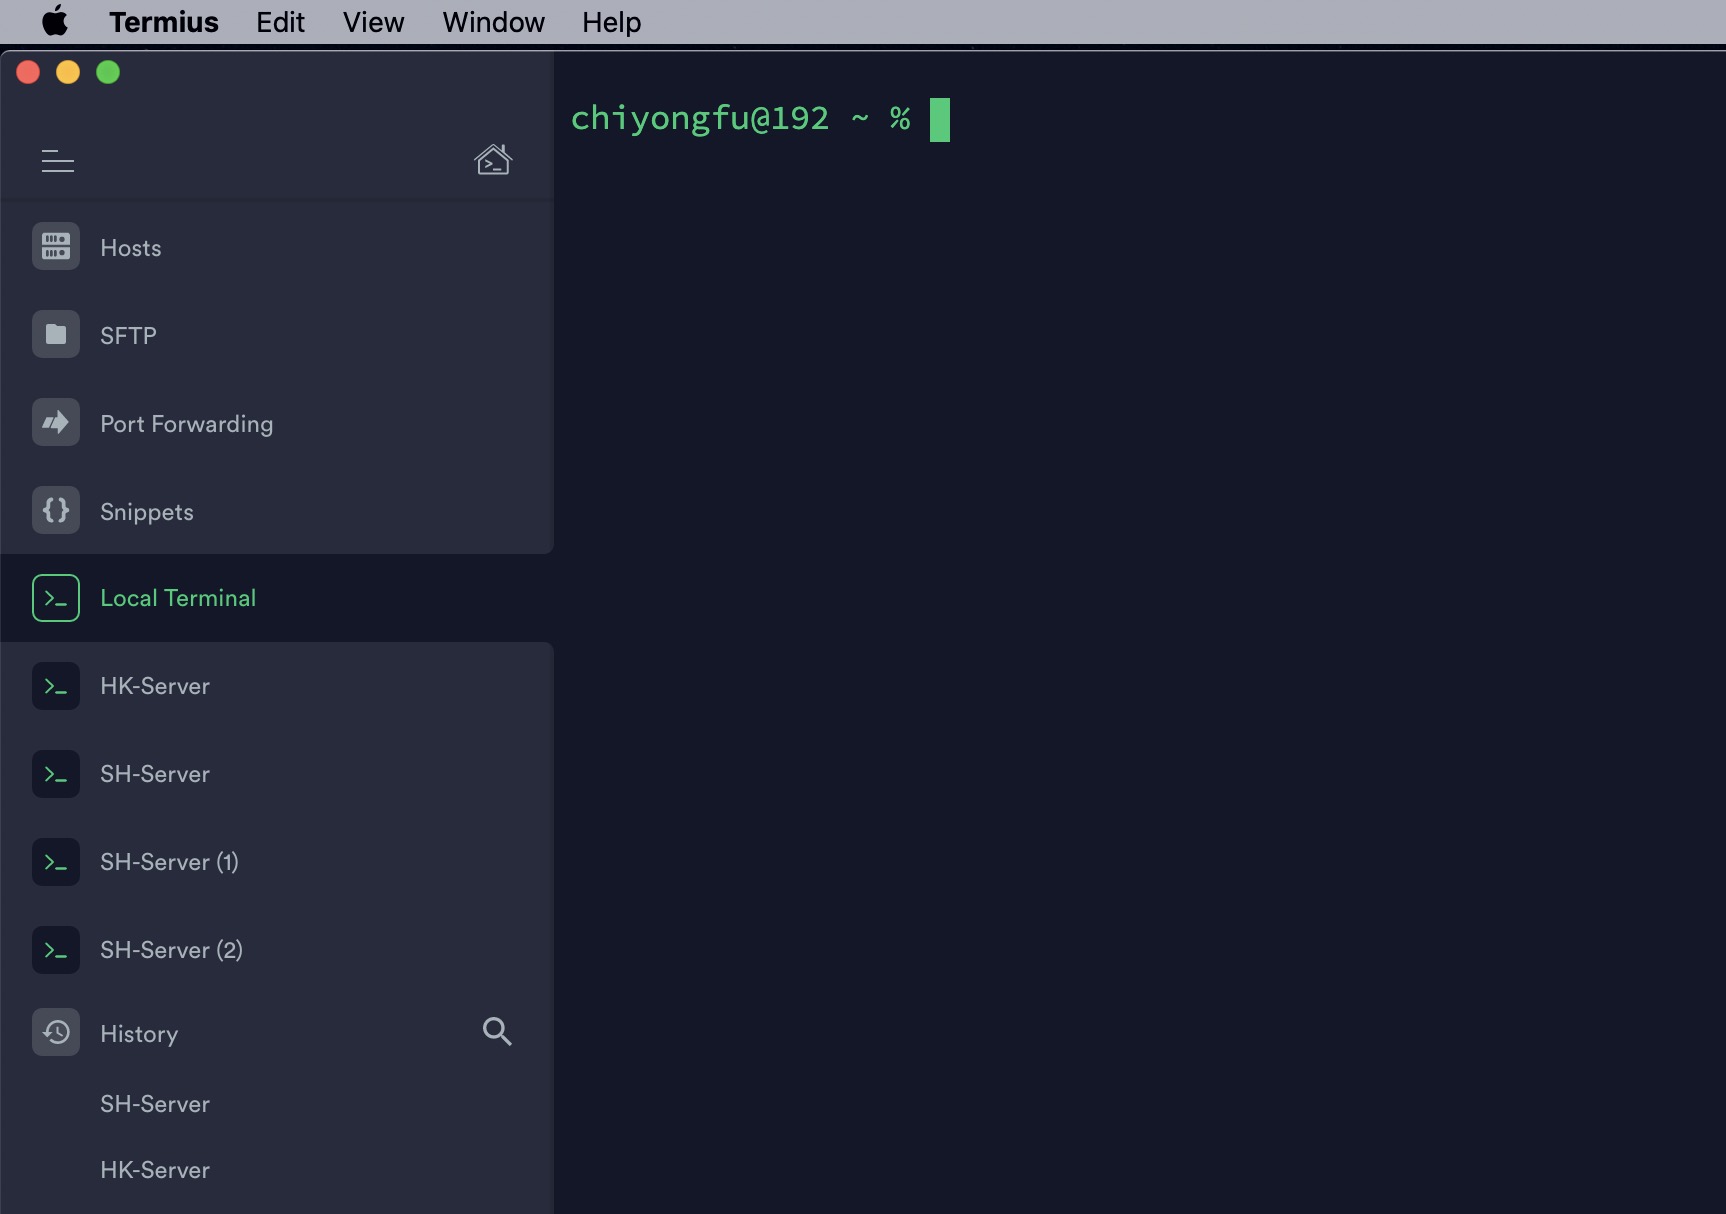
Task: Collapse the sidebar with hamburger icon
Action: [x=58, y=161]
